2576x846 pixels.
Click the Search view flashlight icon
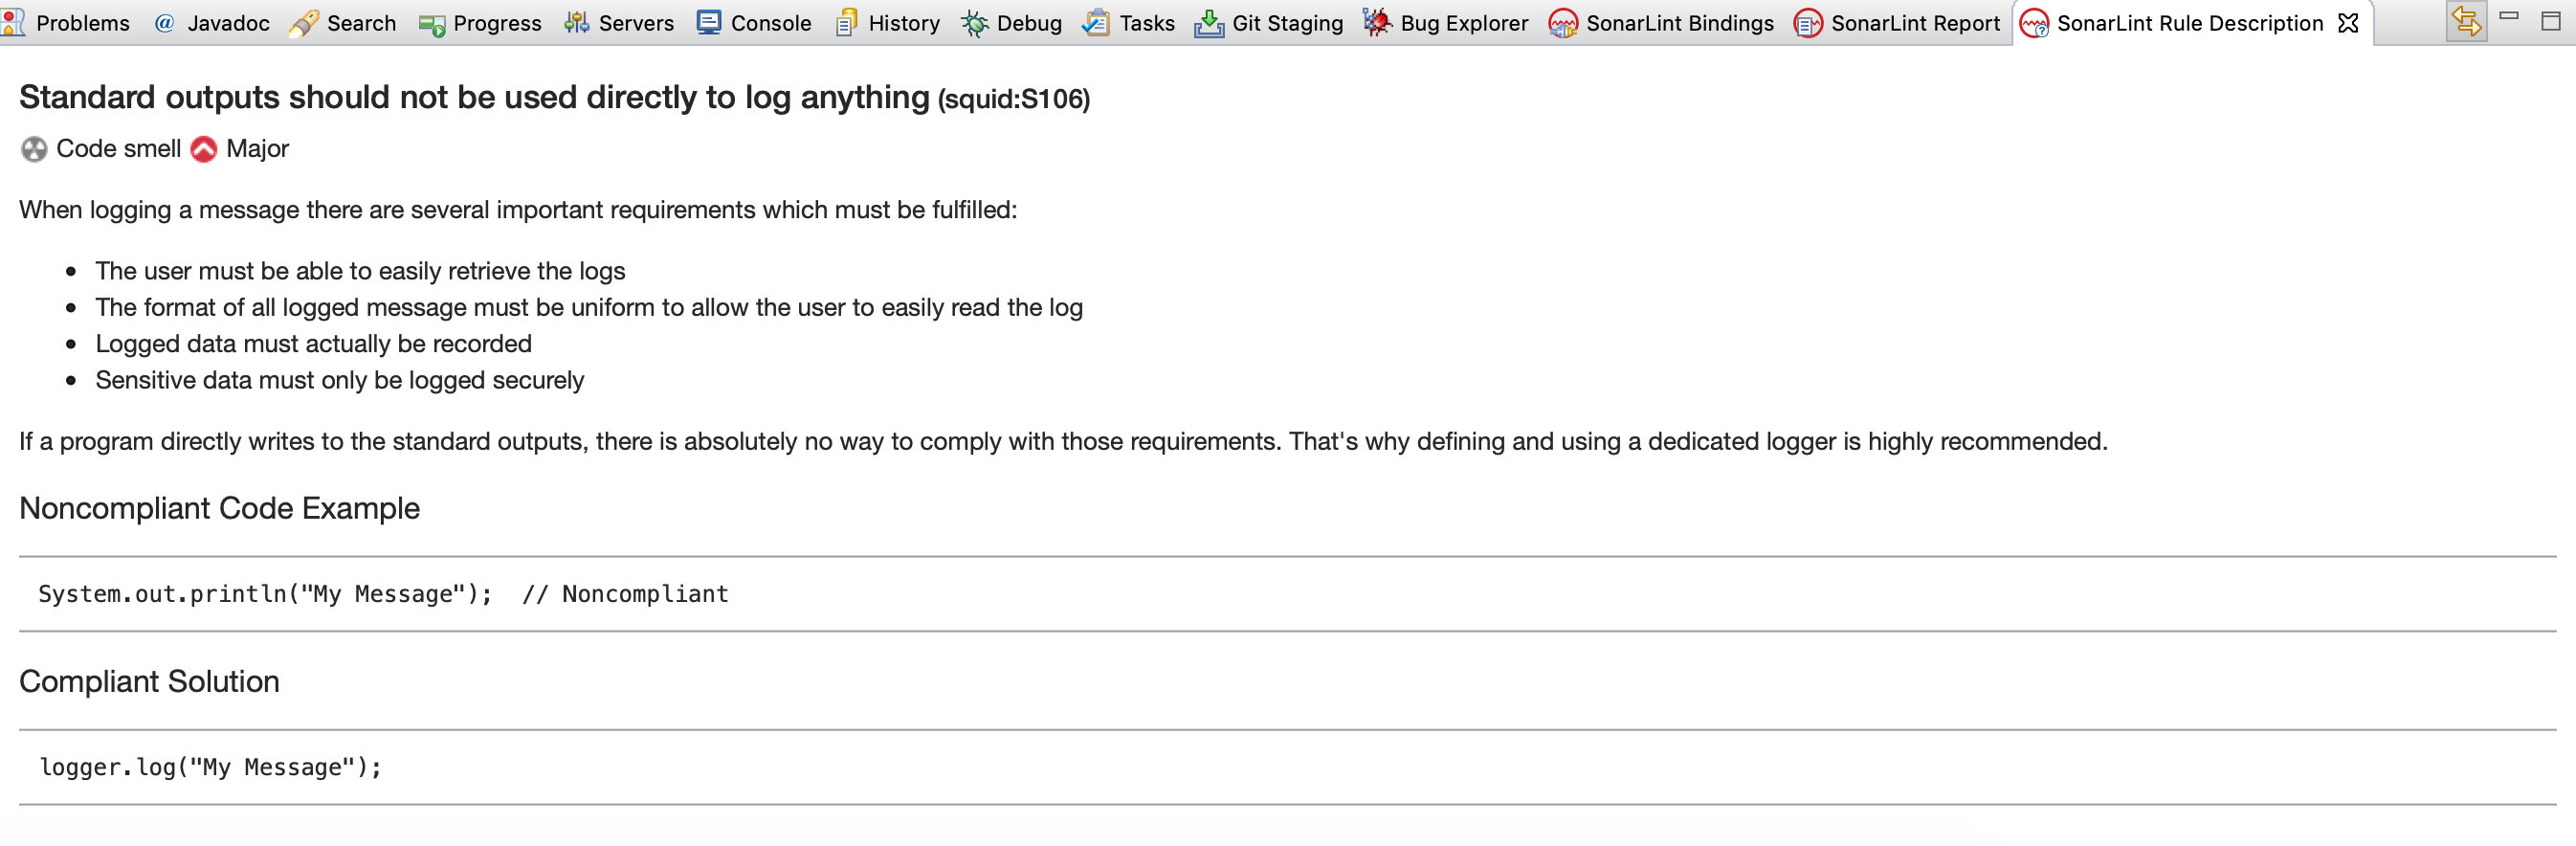pyautogui.click(x=304, y=23)
